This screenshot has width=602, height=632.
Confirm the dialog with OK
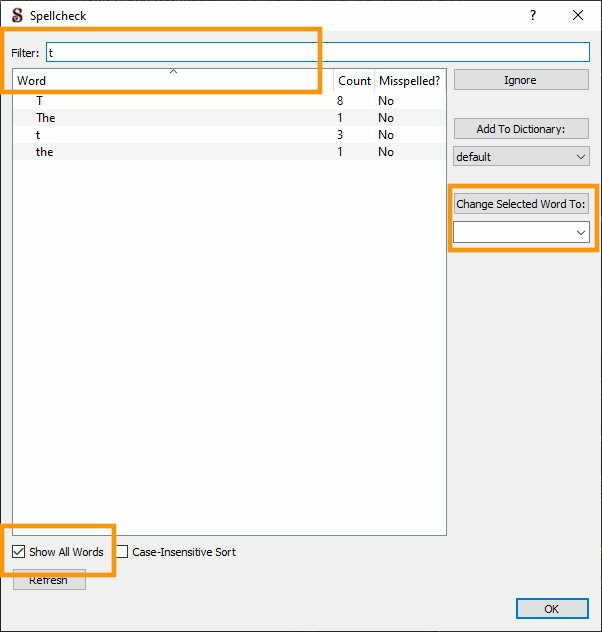552,608
